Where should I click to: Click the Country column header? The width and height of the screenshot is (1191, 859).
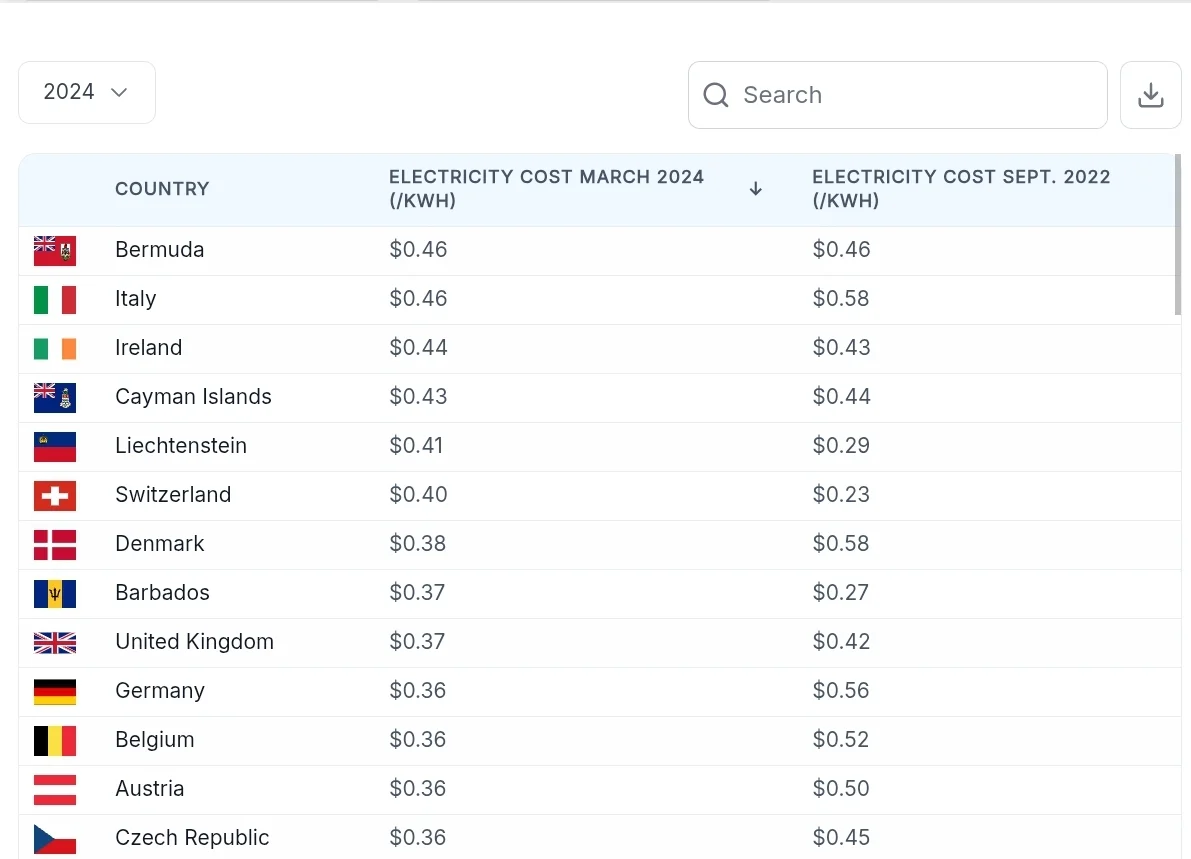162,189
